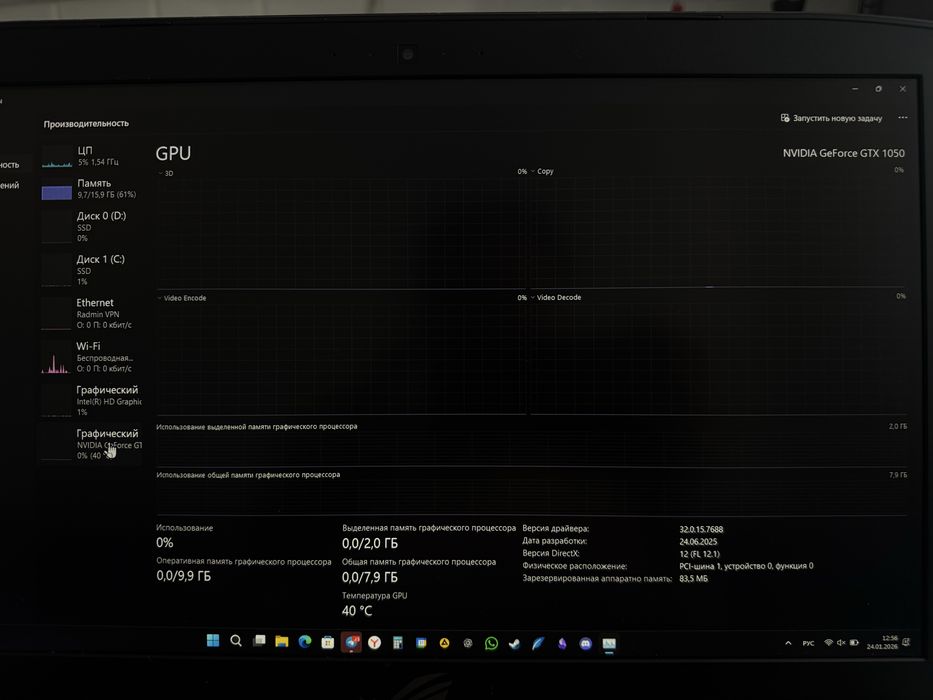Click dedicated GPU memory value 0,0/2,0 ГБ
Image resolution: width=933 pixels, height=700 pixels.
[x=370, y=543]
